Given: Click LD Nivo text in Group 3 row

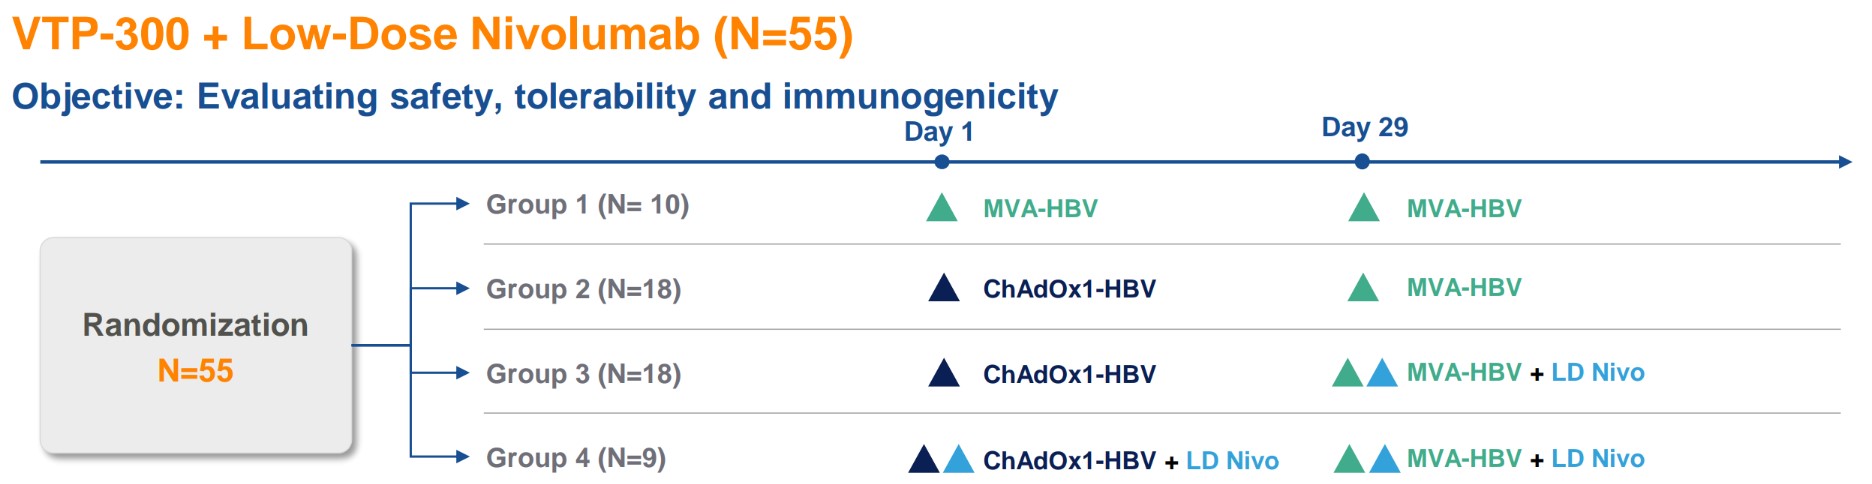Looking at the screenshot, I should (x=1597, y=373).
